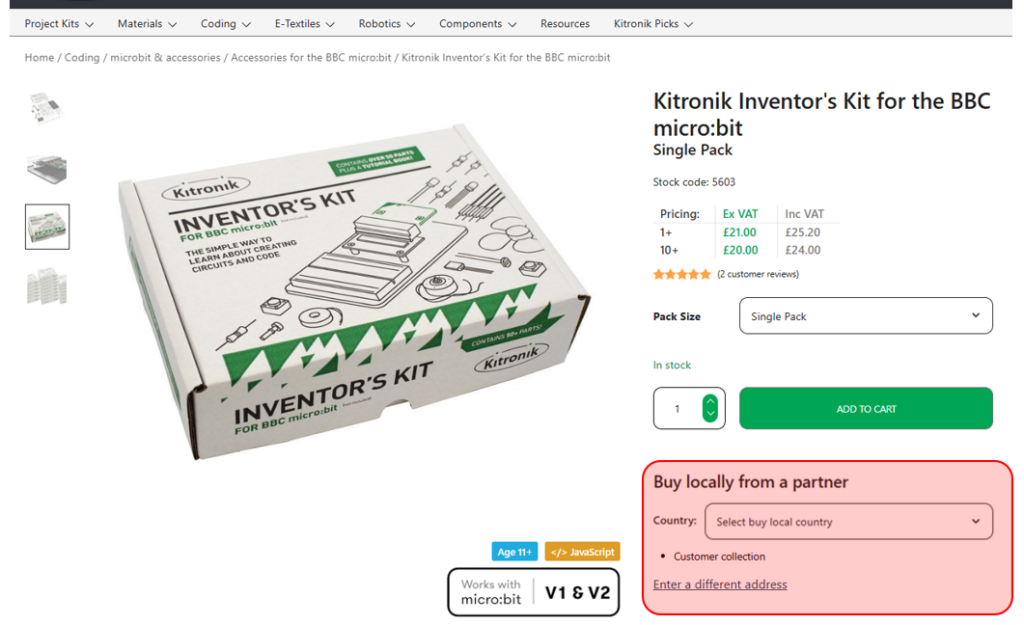The width and height of the screenshot is (1024, 625).
Task: Open the Kitronik Picks menu
Action: (653, 23)
